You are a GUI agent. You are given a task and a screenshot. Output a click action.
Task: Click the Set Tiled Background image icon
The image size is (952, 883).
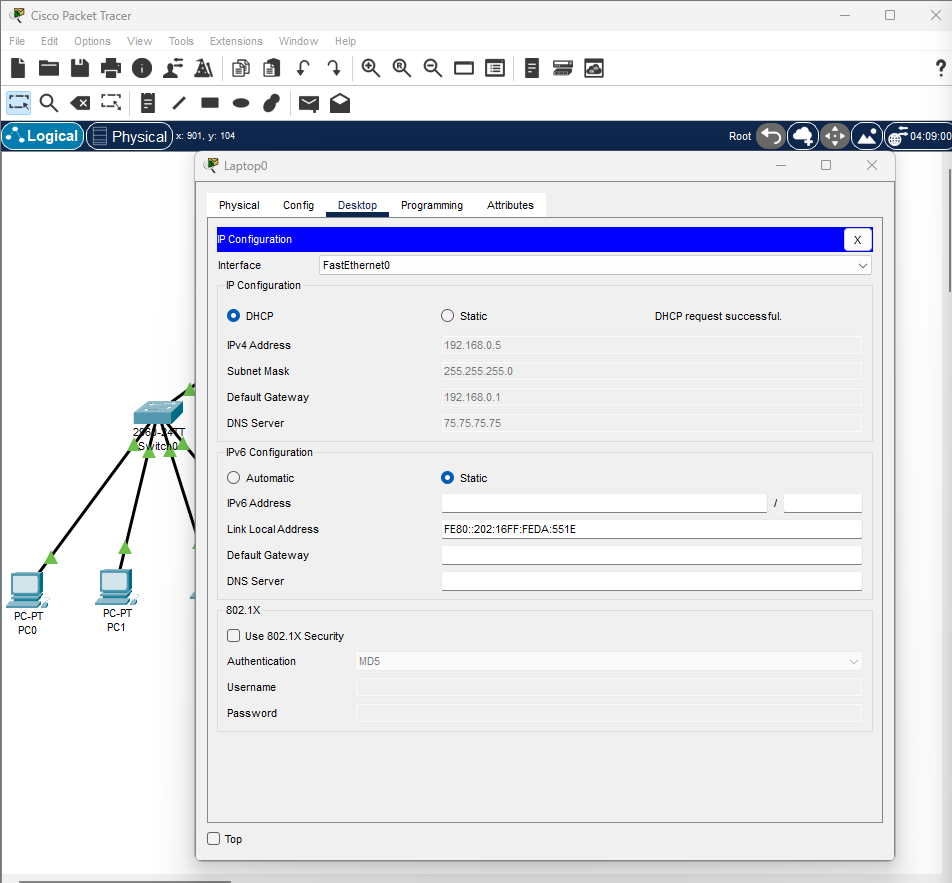pyautogui.click(x=867, y=136)
